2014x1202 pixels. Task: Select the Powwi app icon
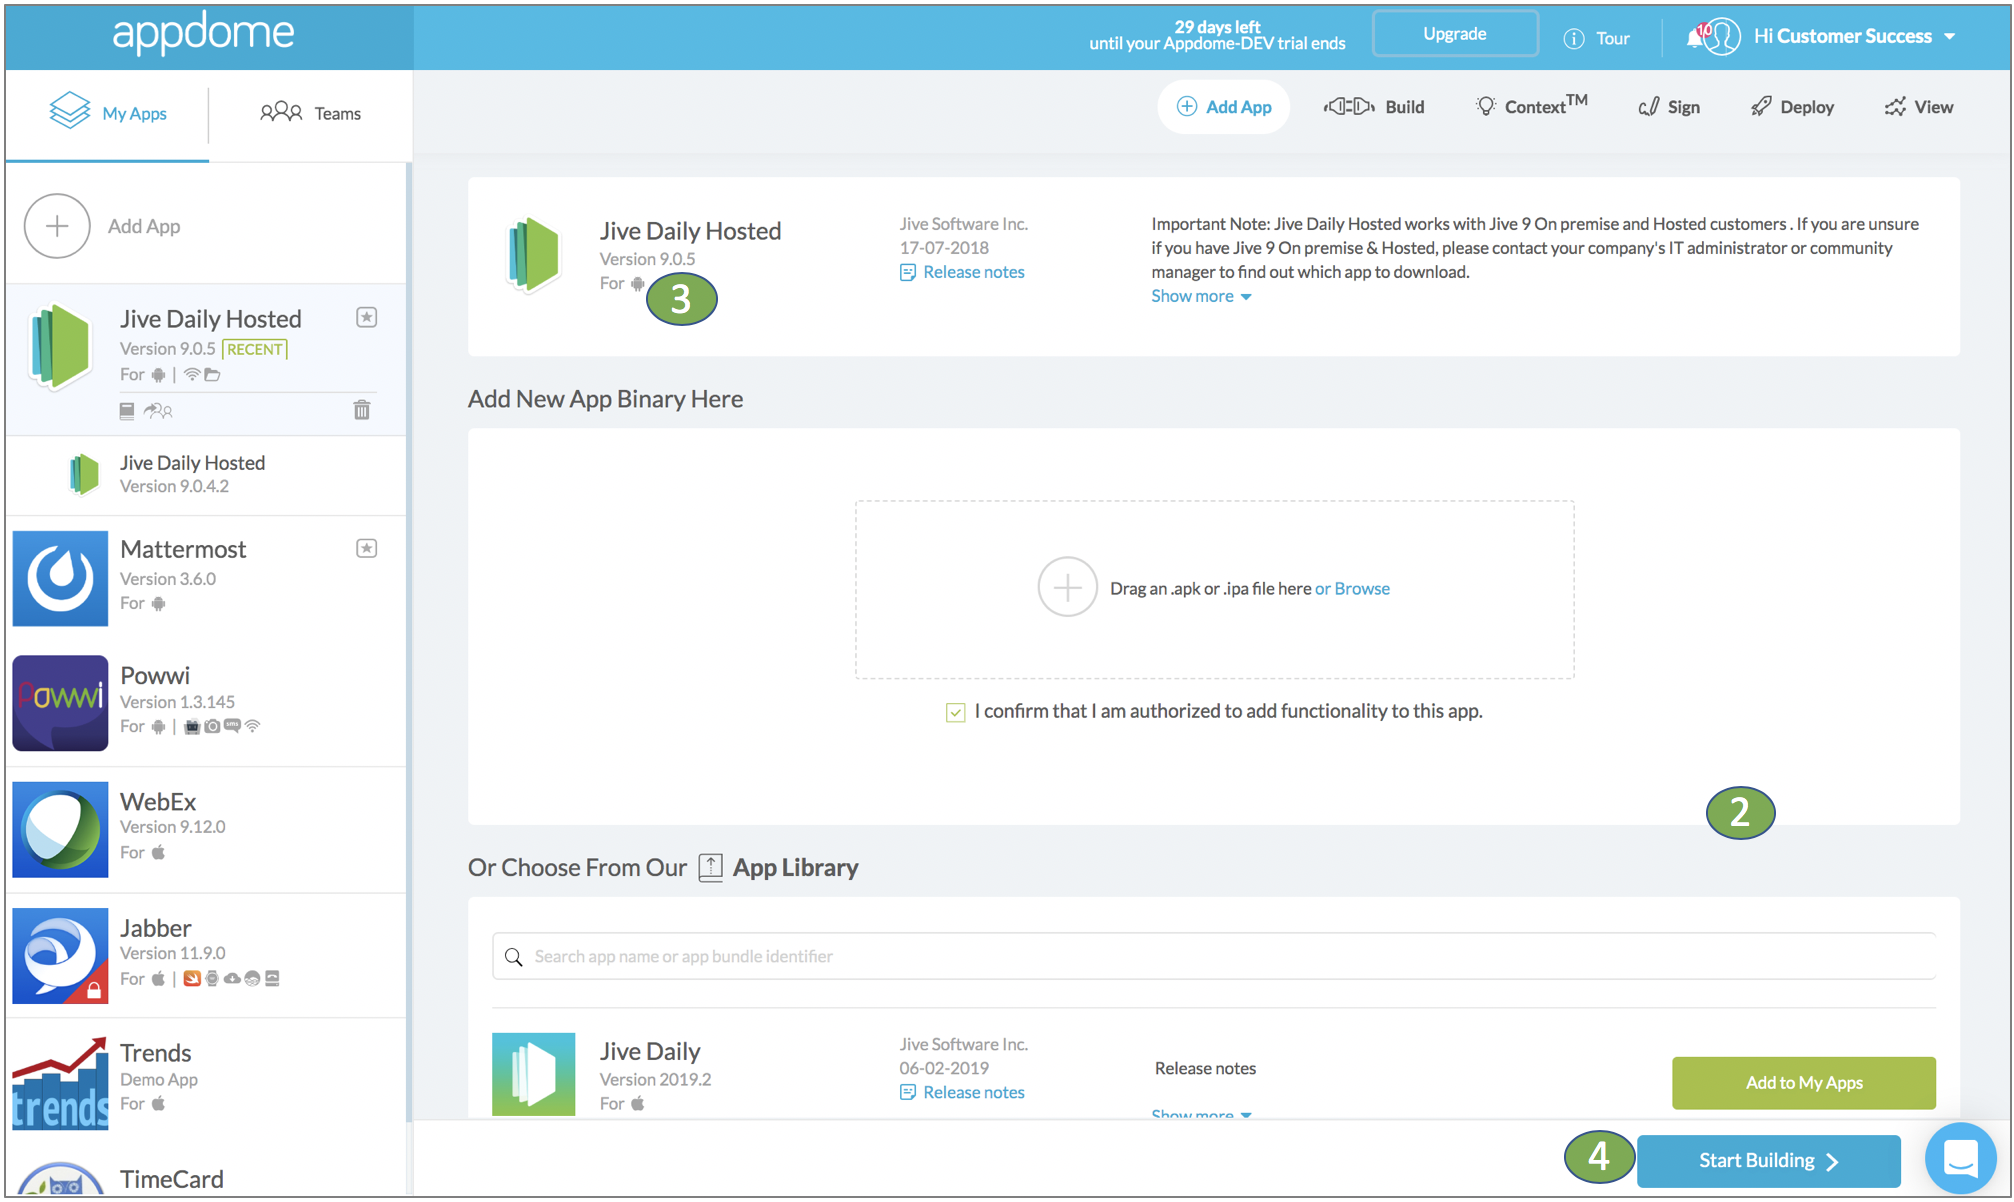(x=60, y=703)
